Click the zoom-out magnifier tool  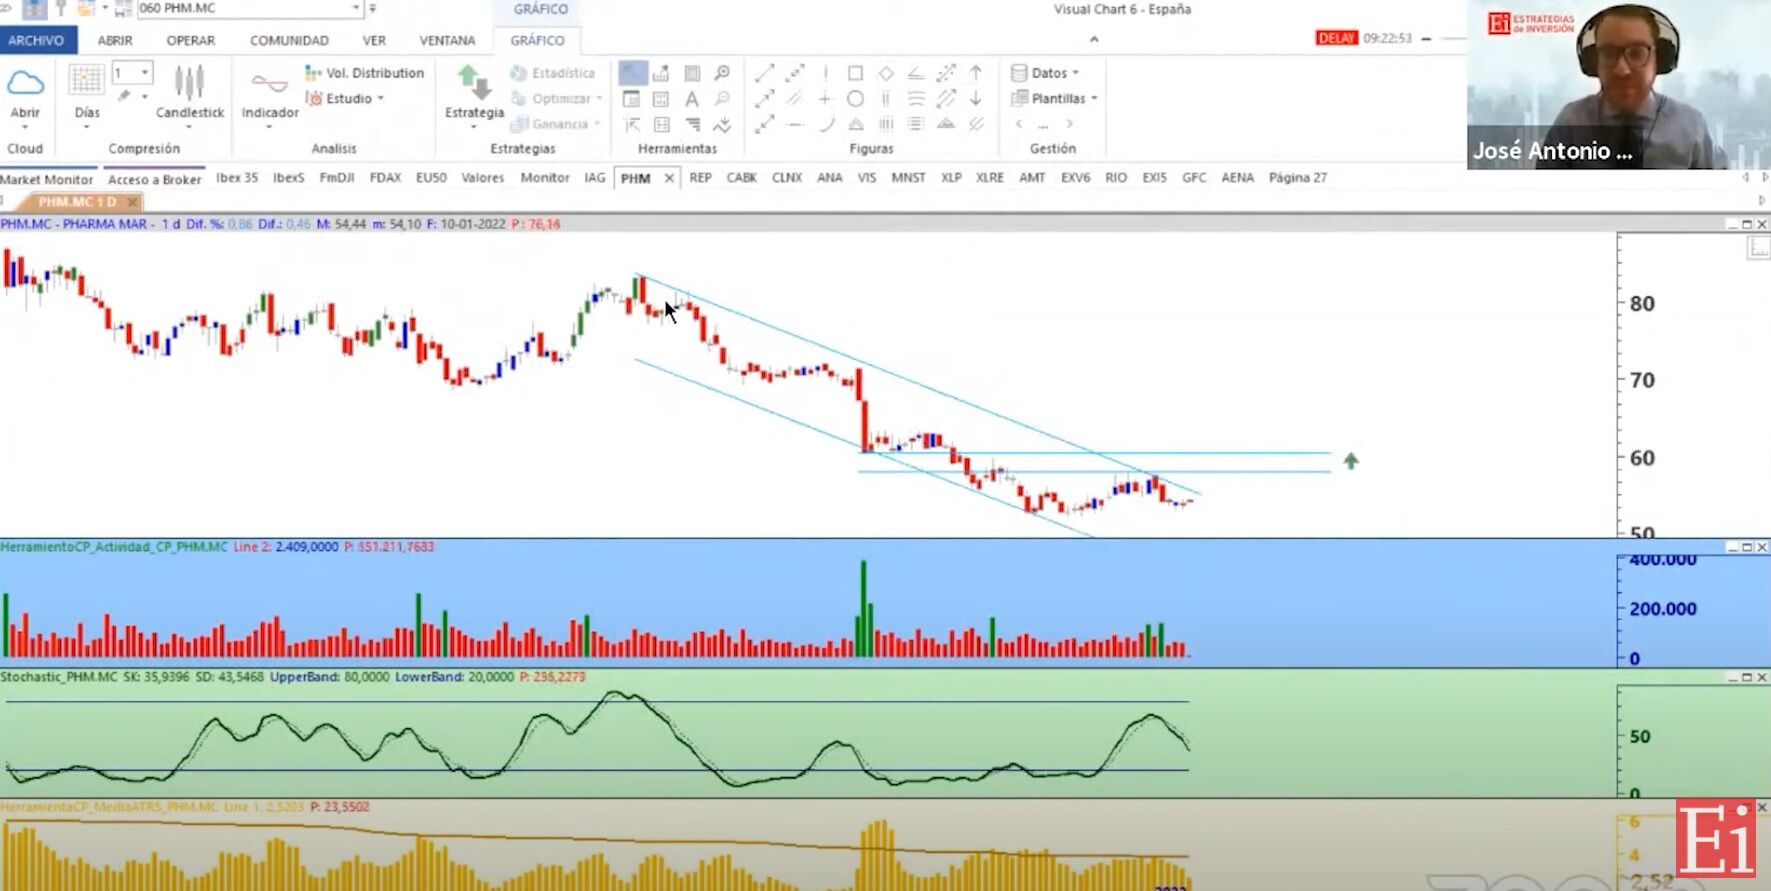tap(721, 99)
